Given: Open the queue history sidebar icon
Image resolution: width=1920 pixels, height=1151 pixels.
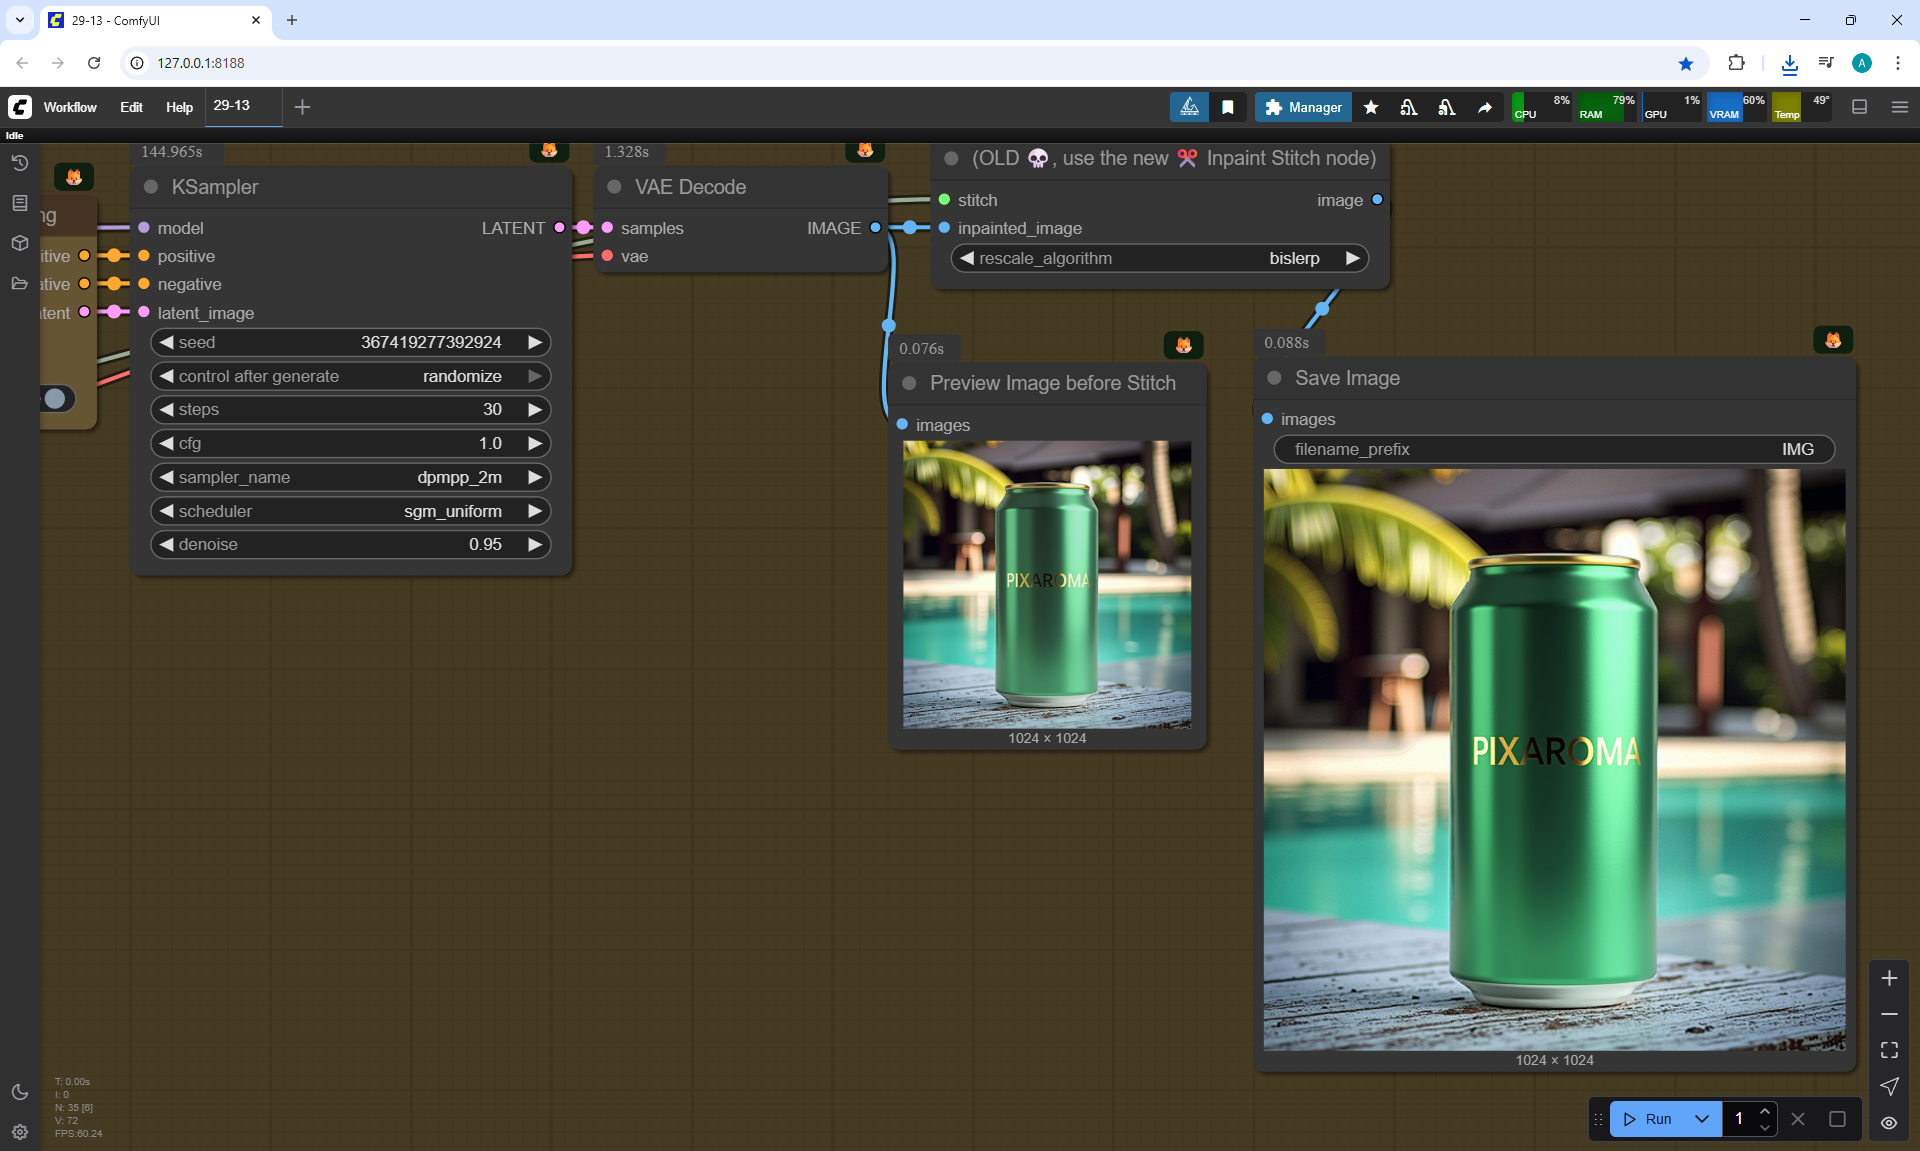Looking at the screenshot, I should pos(20,163).
